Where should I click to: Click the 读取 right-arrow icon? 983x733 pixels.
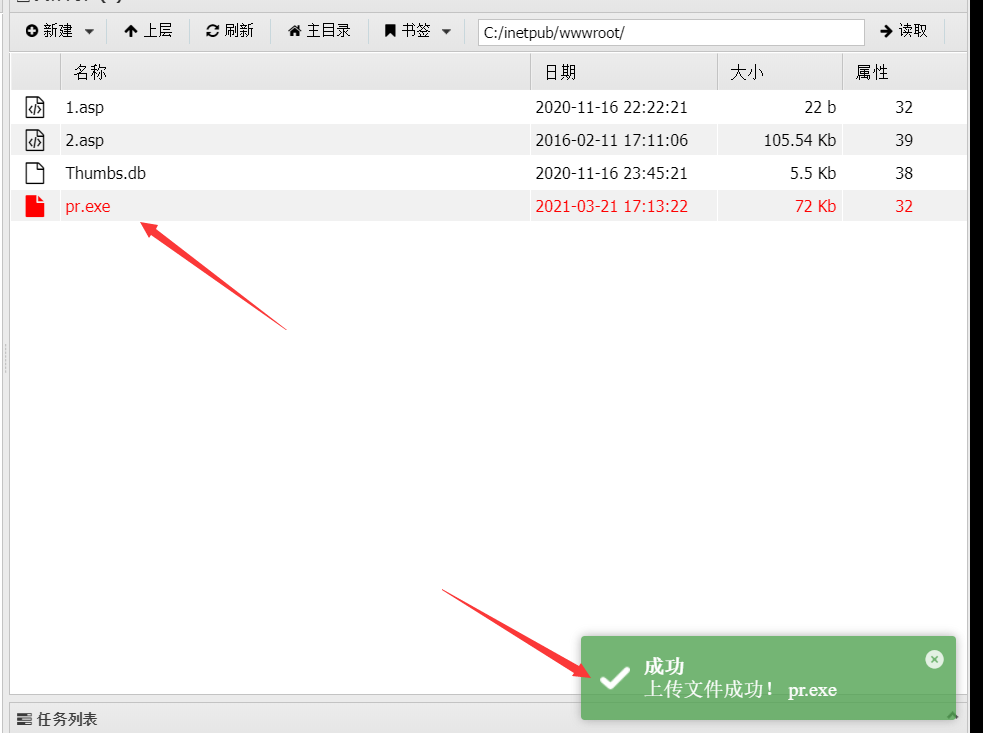tap(886, 31)
